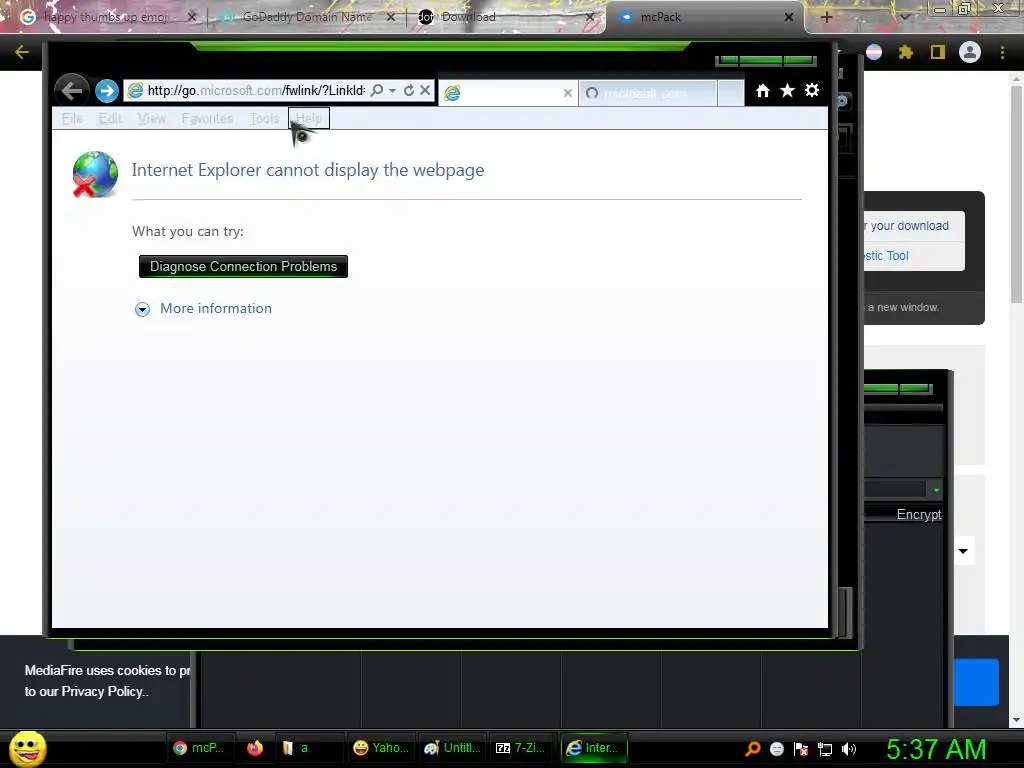Click the network tray icon
The height and width of the screenshot is (768, 1024).
point(825,749)
